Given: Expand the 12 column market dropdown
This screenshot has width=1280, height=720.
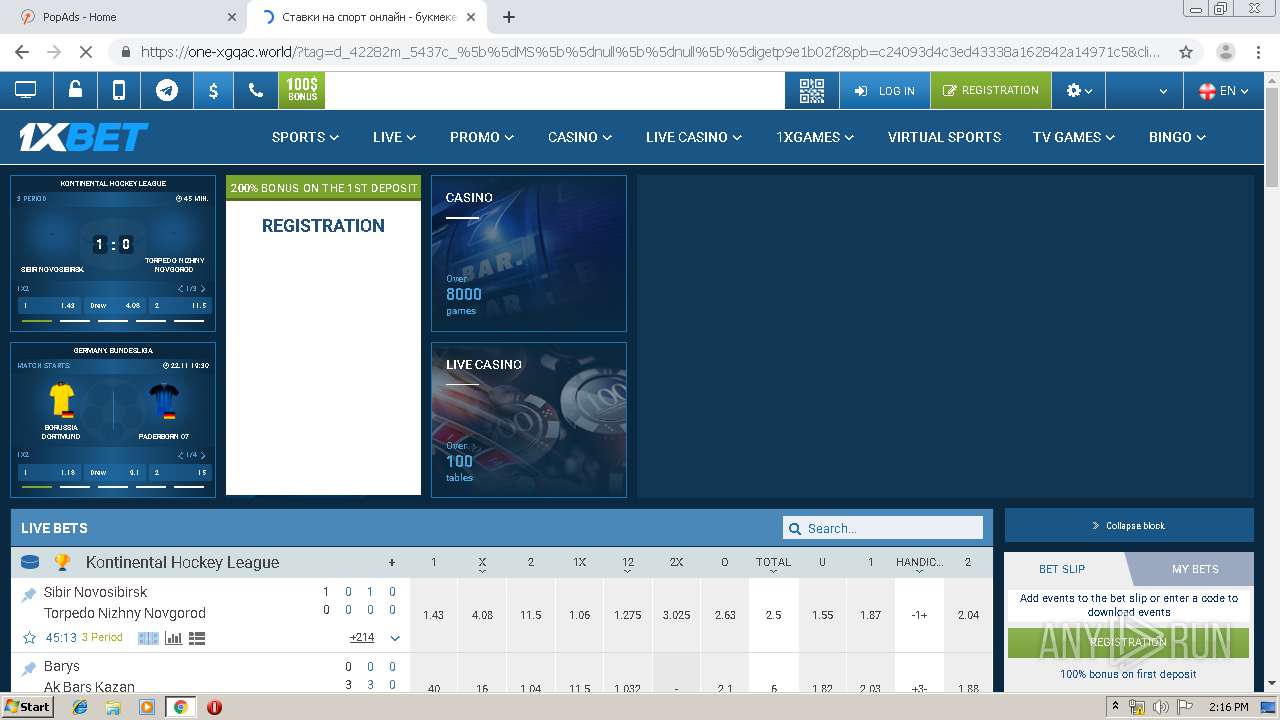Looking at the screenshot, I should (628, 564).
